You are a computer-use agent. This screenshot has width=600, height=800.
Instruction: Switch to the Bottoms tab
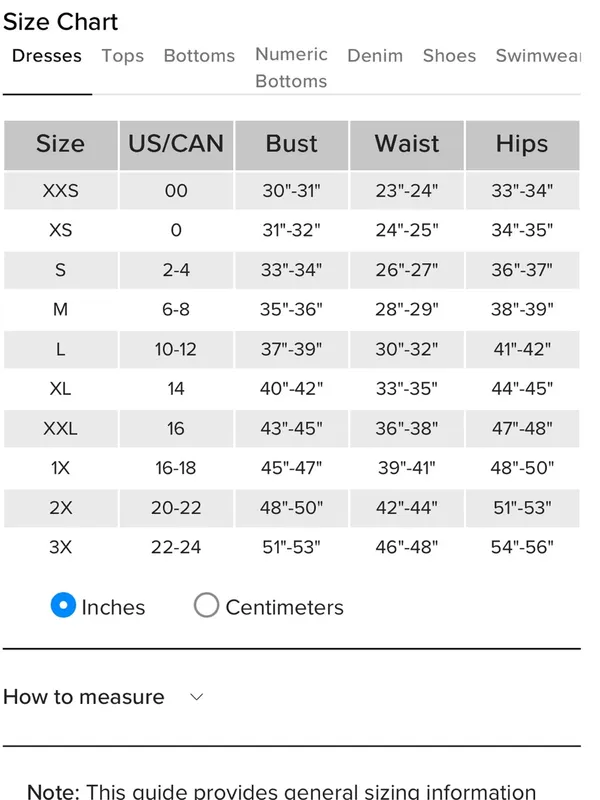199,56
